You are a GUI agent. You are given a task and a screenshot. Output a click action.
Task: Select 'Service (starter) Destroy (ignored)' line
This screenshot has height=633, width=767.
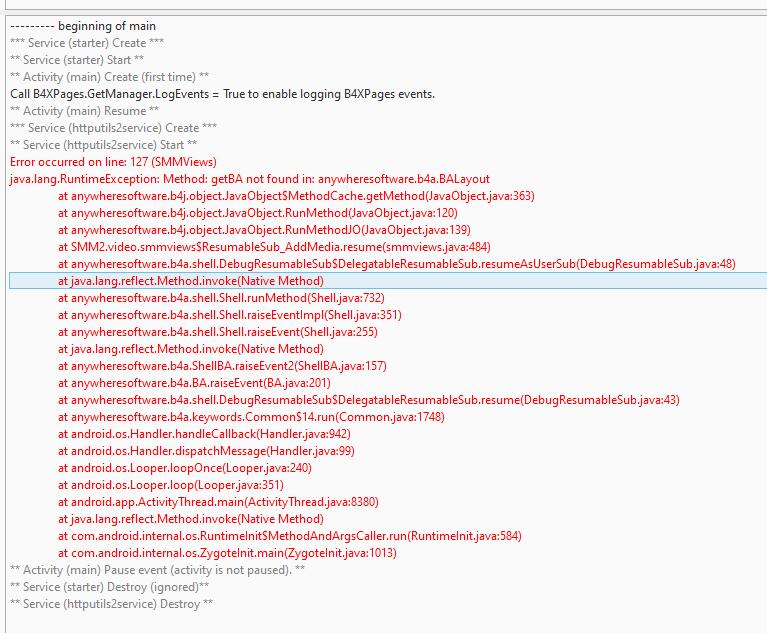coord(110,587)
